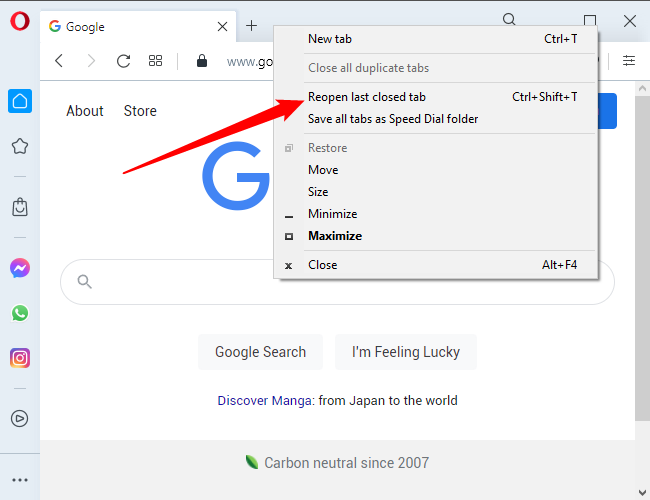This screenshot has width=650, height=500.
Task: Open the Player icon in sidebar
Action: [x=19, y=419]
